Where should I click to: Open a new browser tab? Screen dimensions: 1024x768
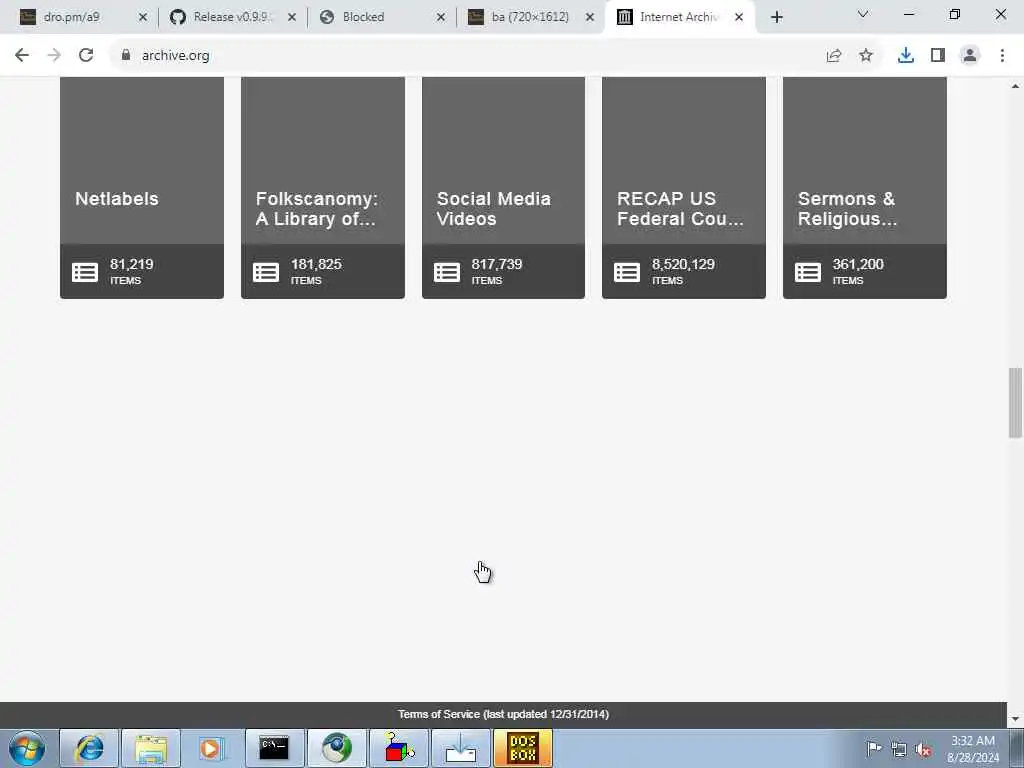(776, 17)
